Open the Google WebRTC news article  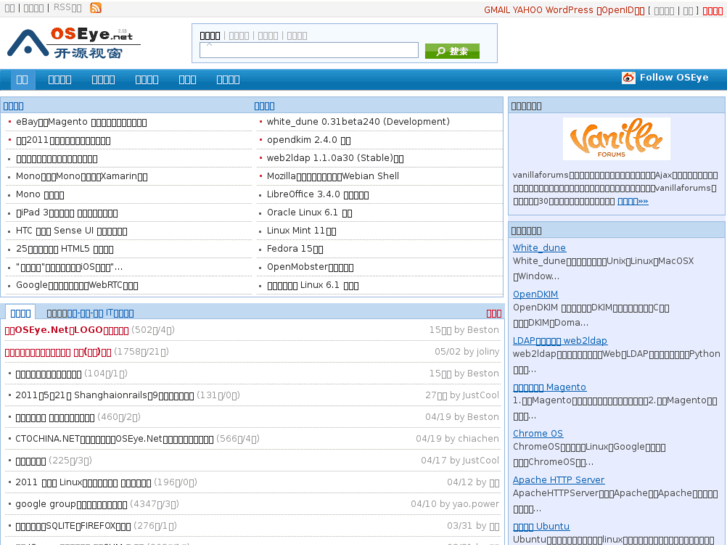click(77, 285)
